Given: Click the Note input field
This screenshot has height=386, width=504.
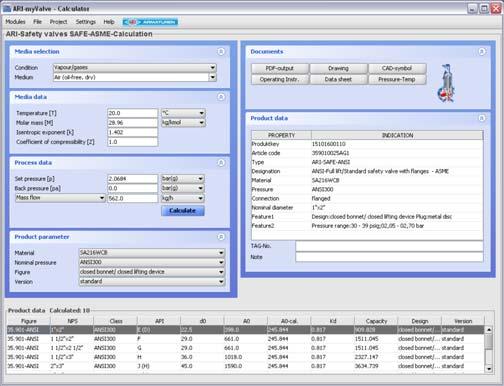Looking at the screenshot, I should tap(389, 257).
